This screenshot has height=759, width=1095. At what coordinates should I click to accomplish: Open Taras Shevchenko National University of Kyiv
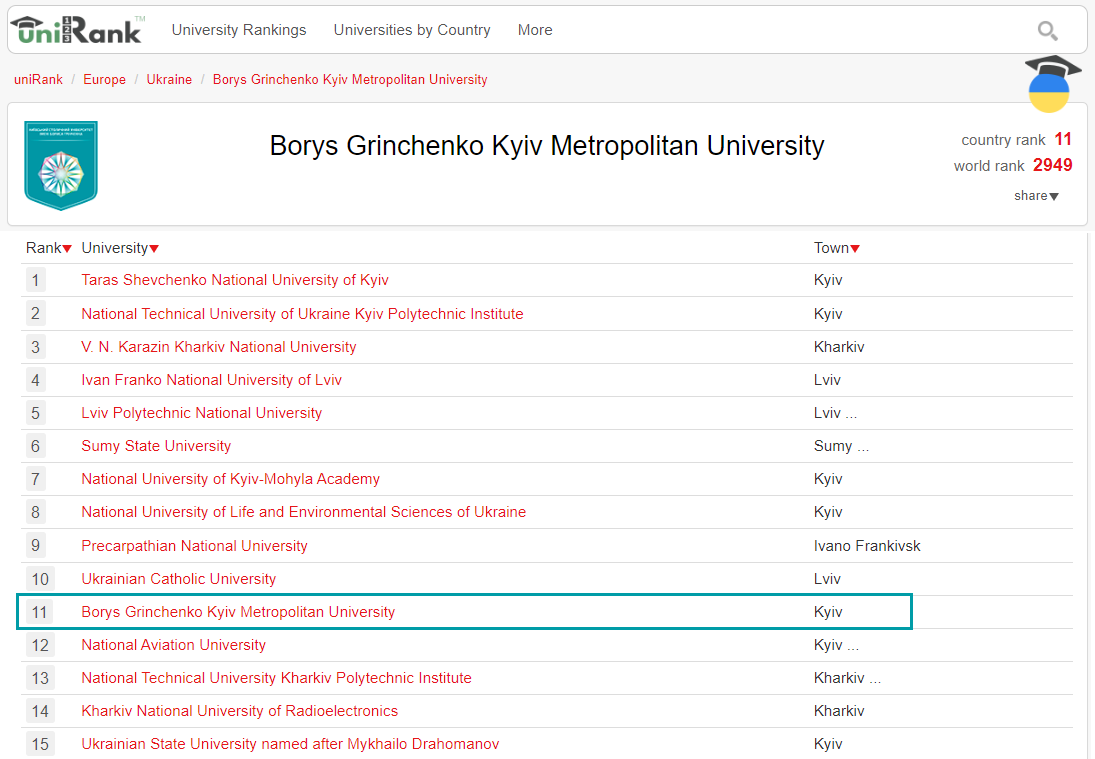(235, 281)
